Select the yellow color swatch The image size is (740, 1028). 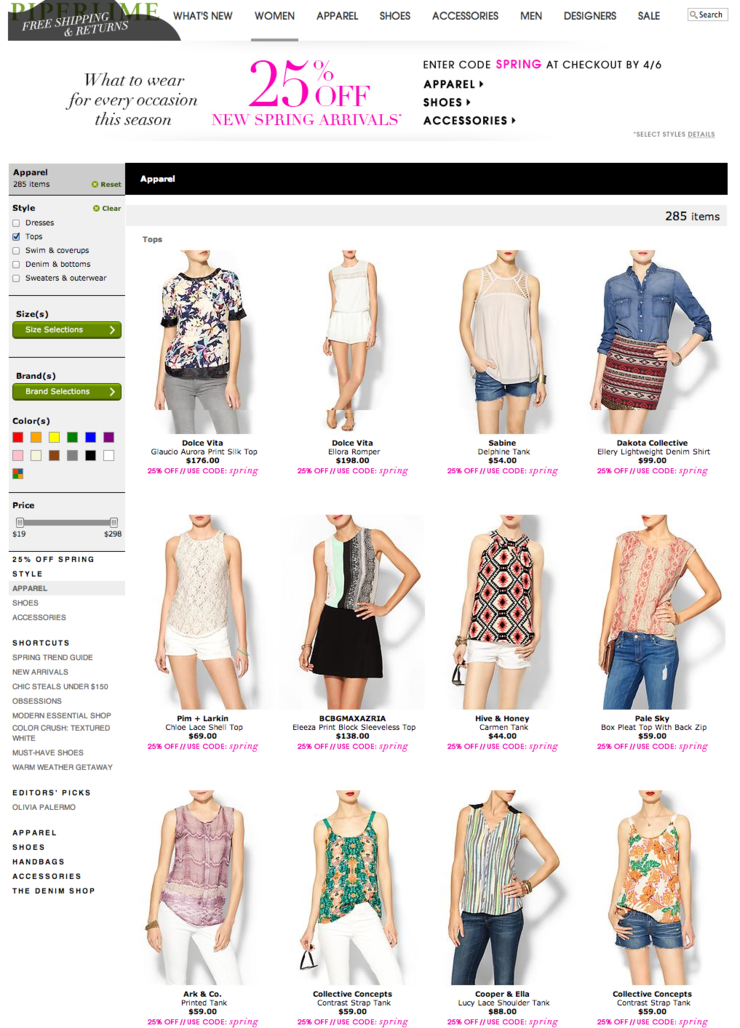pos(54,437)
